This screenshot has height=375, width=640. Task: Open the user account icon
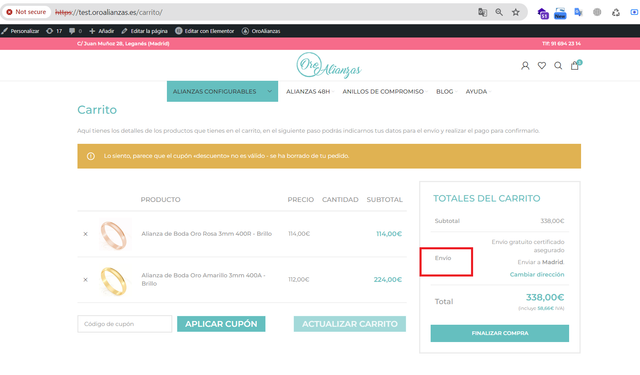tap(525, 65)
